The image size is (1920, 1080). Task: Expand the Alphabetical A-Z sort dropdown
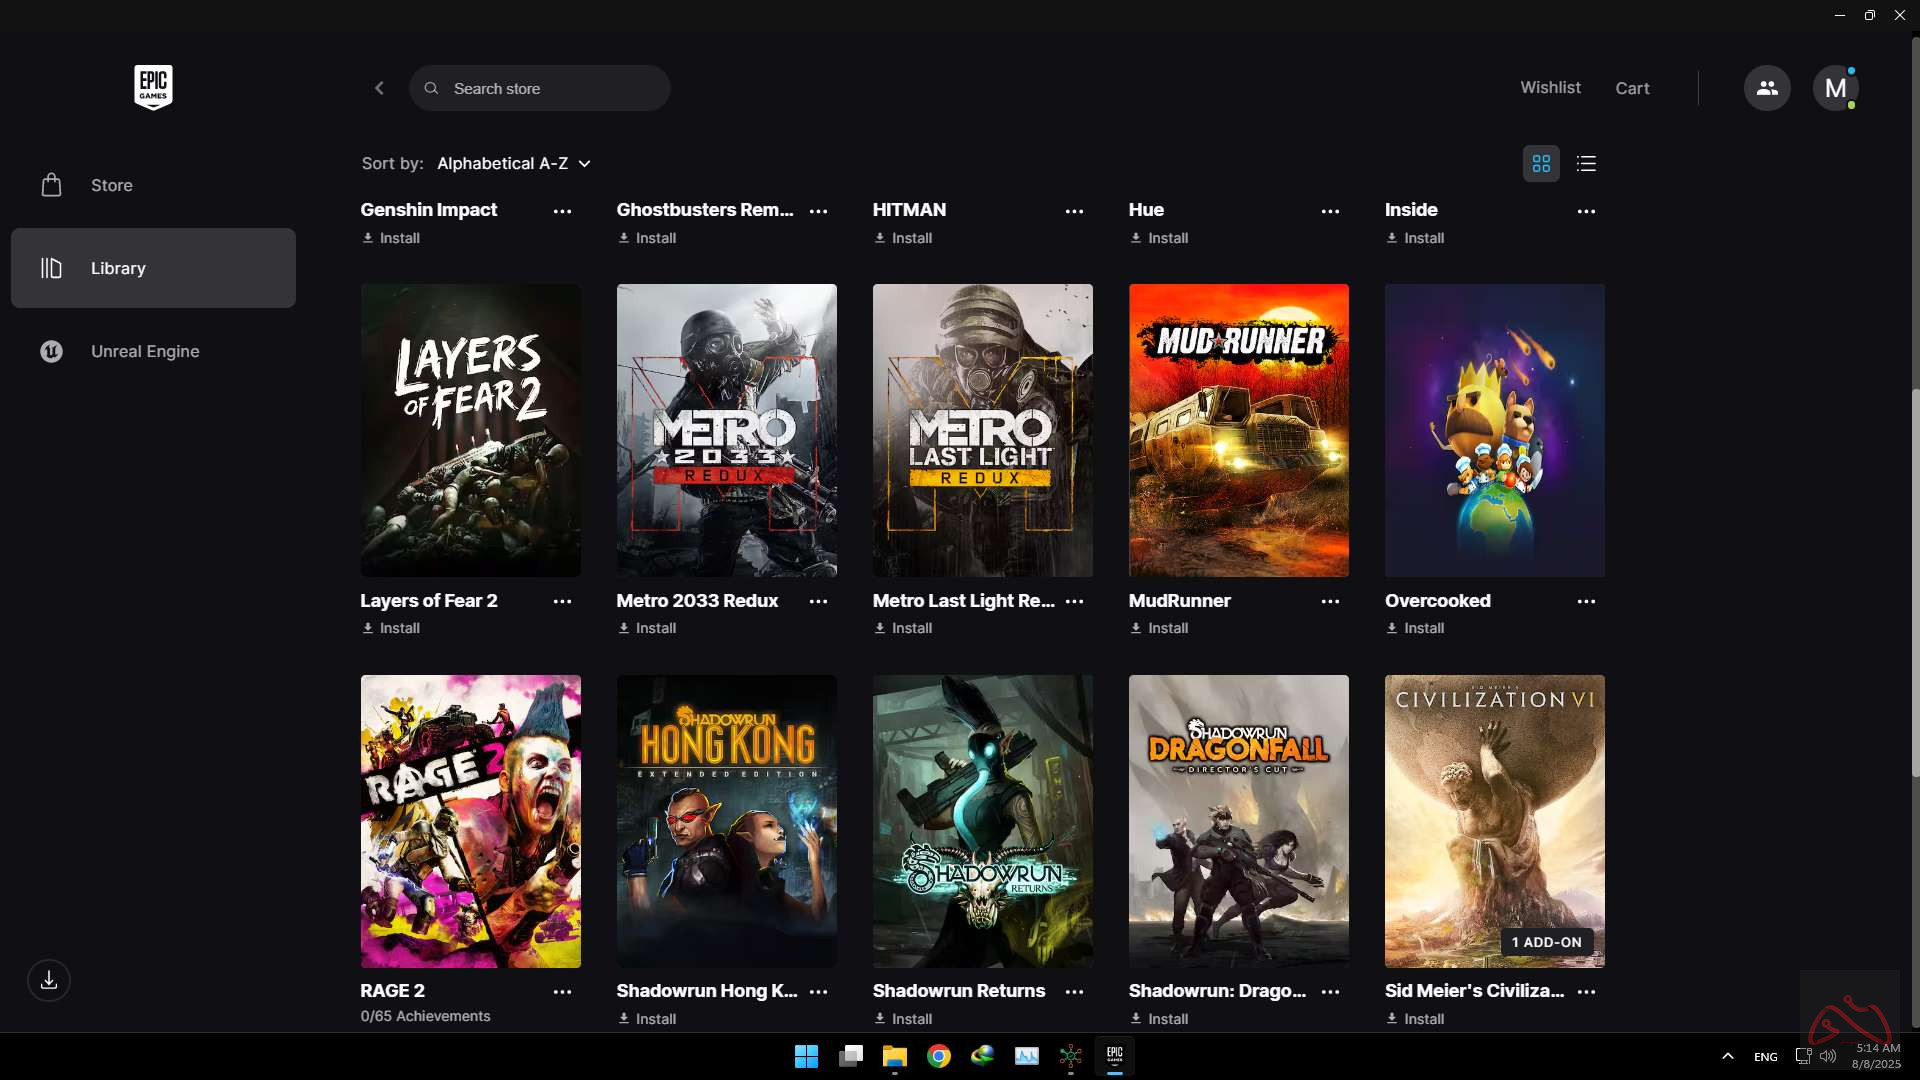pyautogui.click(x=514, y=163)
